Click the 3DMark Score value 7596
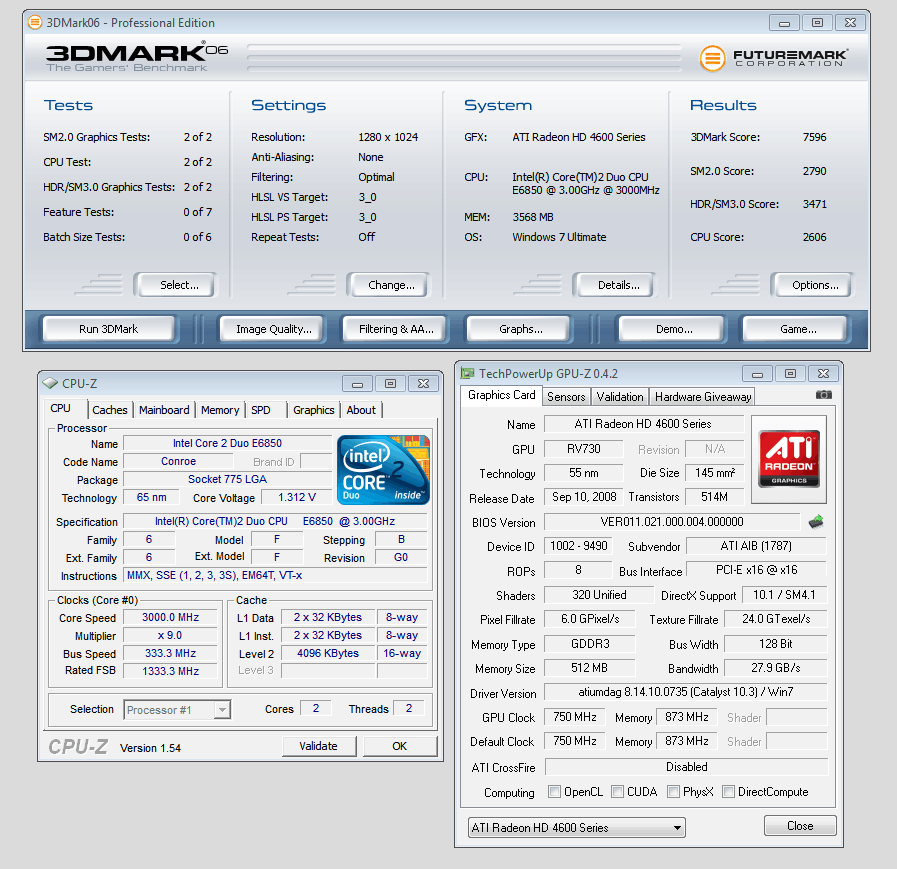The image size is (897, 869). point(814,137)
